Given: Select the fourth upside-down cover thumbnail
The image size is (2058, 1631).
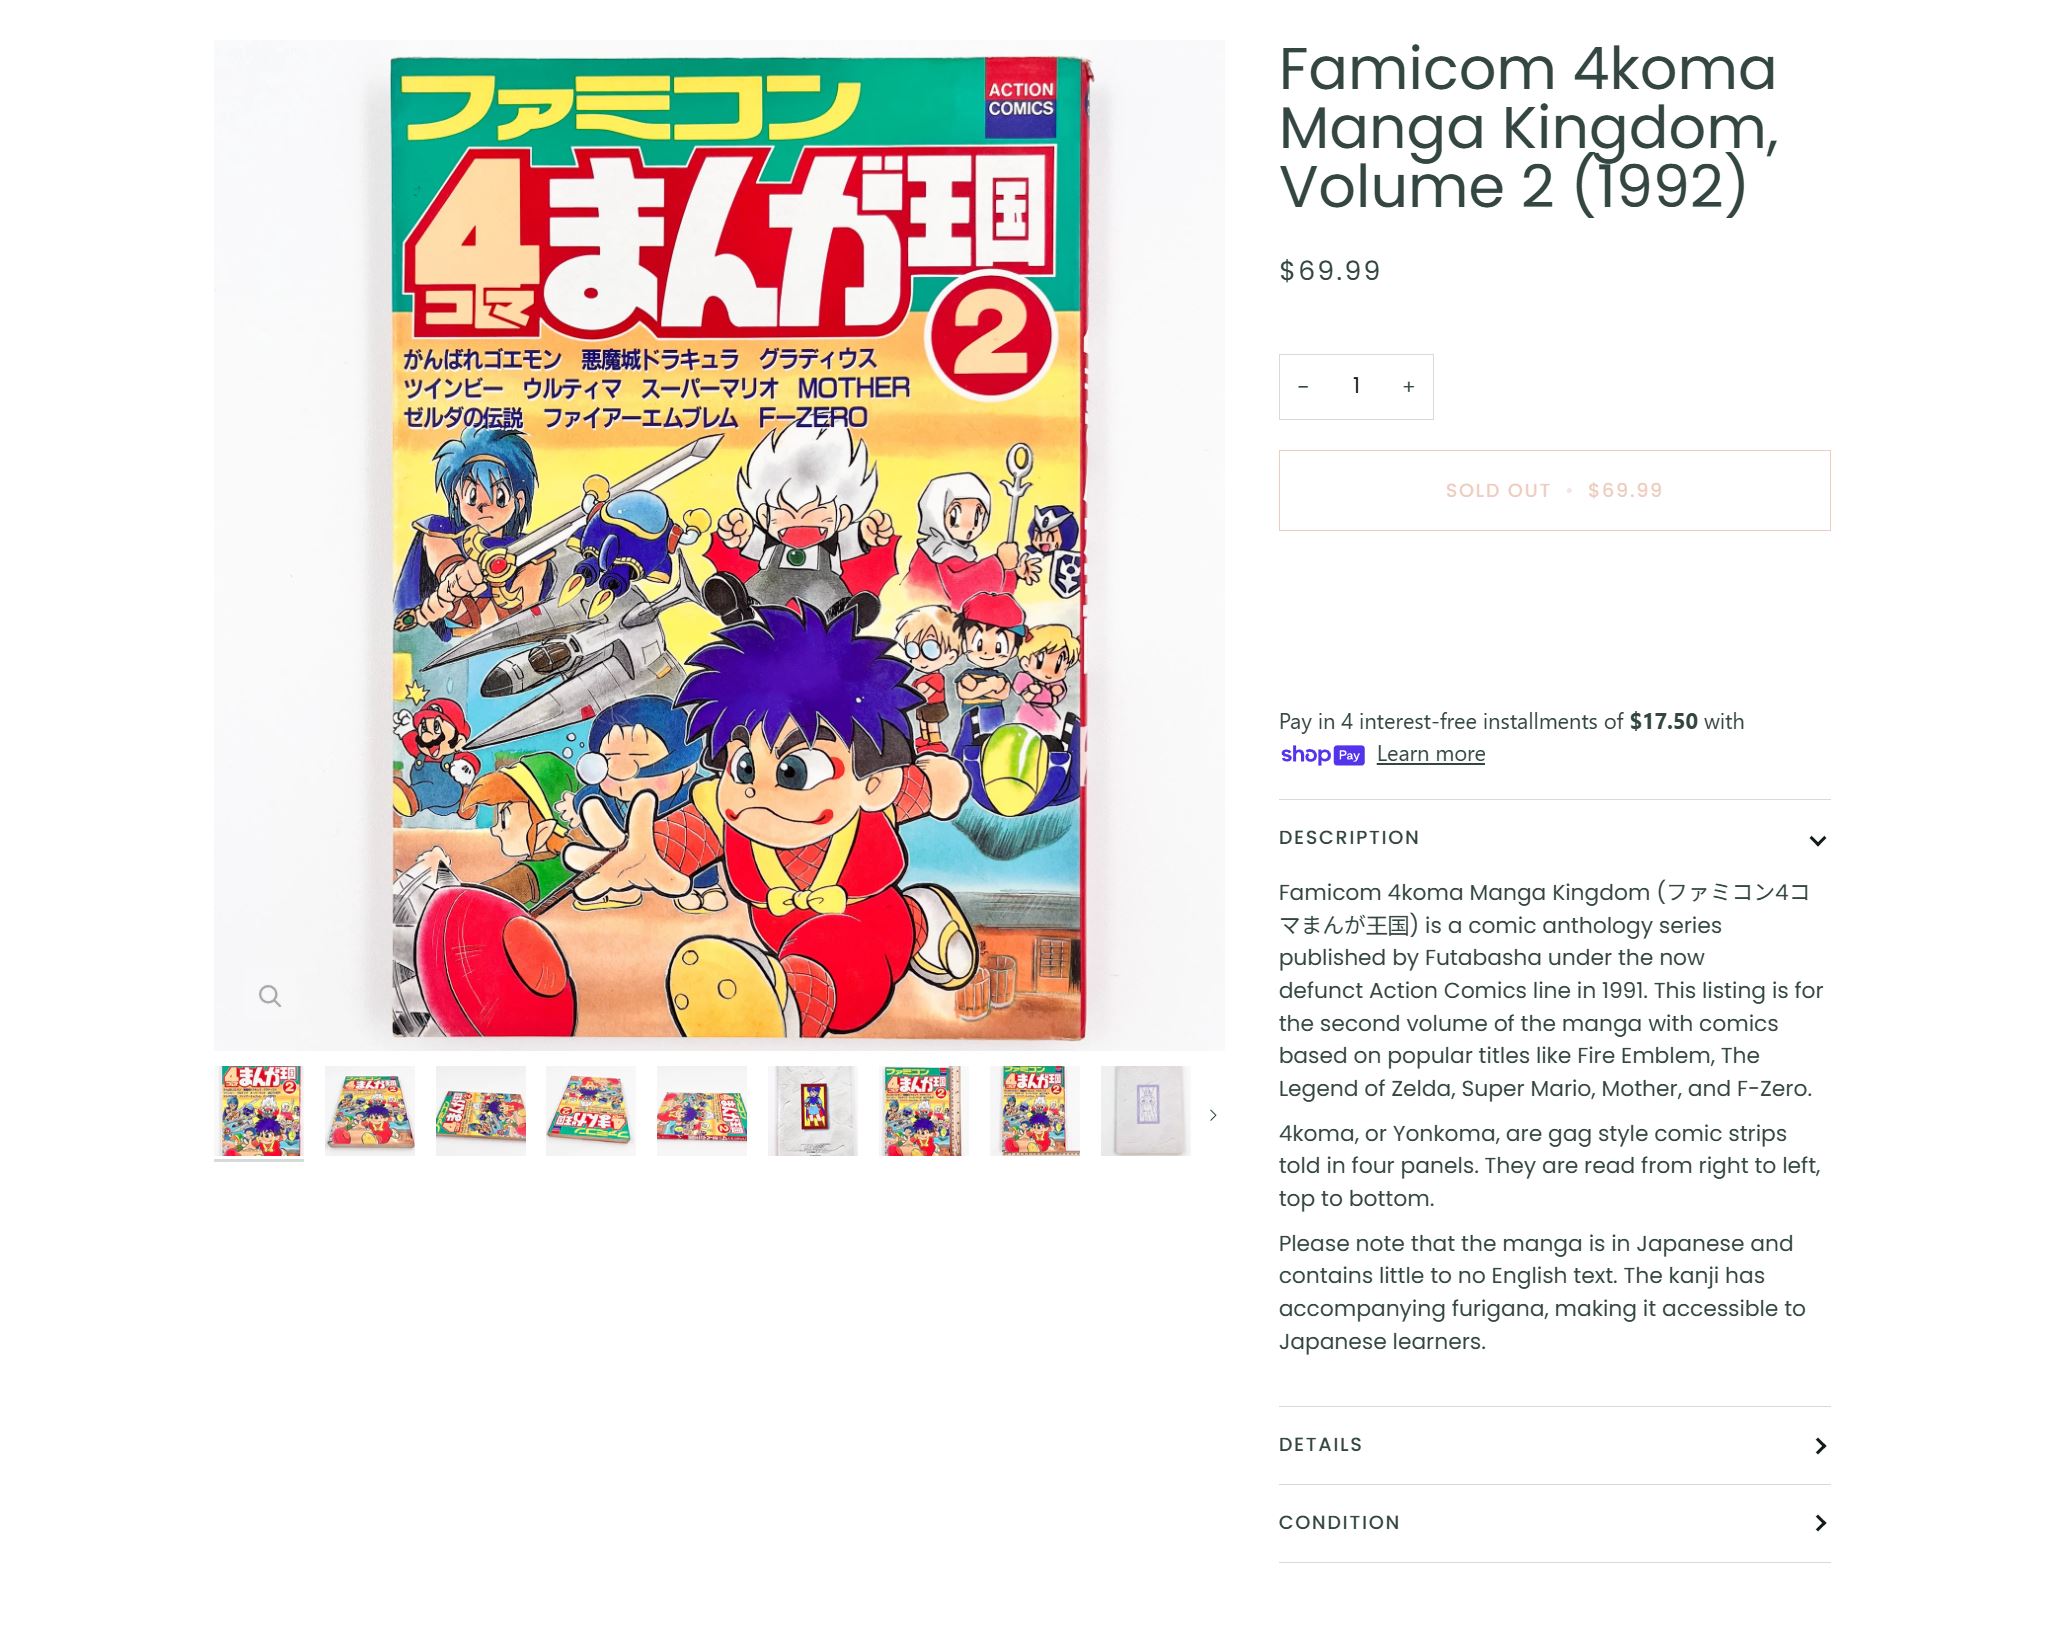Looking at the screenshot, I should pos(591,1111).
